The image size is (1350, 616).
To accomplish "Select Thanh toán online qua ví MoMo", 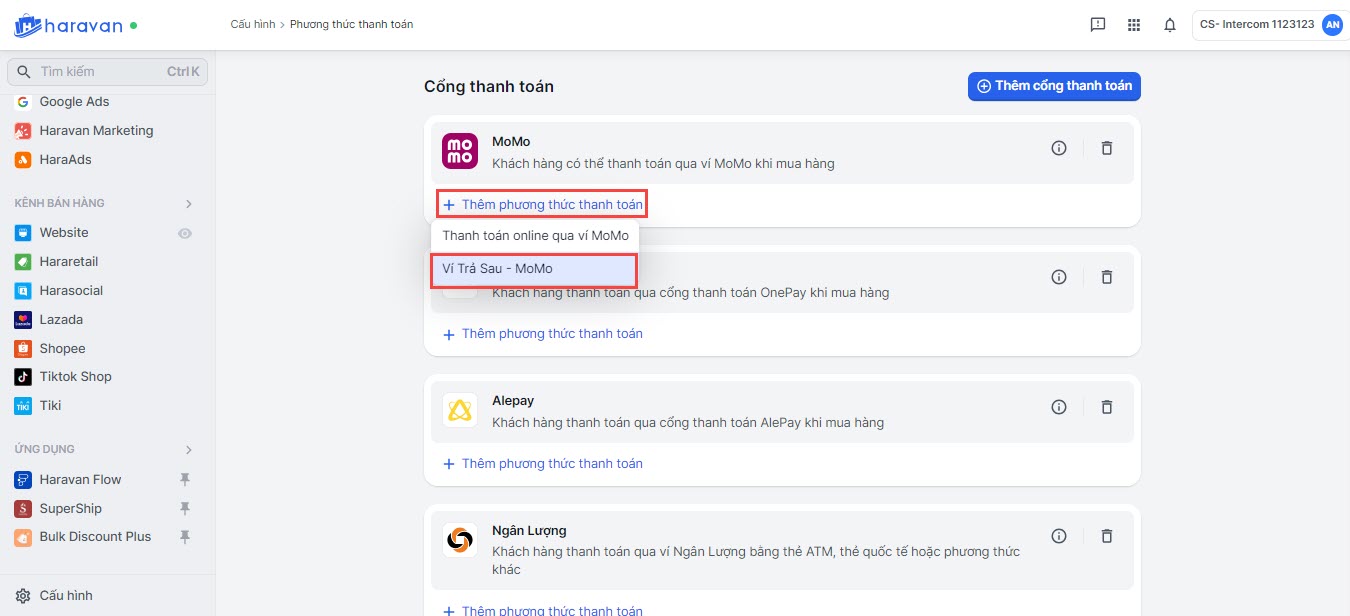I will (535, 236).
